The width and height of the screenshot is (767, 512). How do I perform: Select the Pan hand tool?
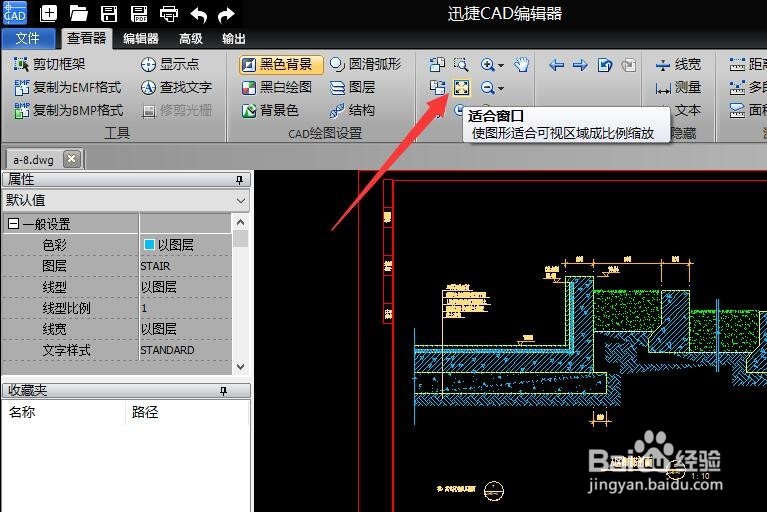521,65
